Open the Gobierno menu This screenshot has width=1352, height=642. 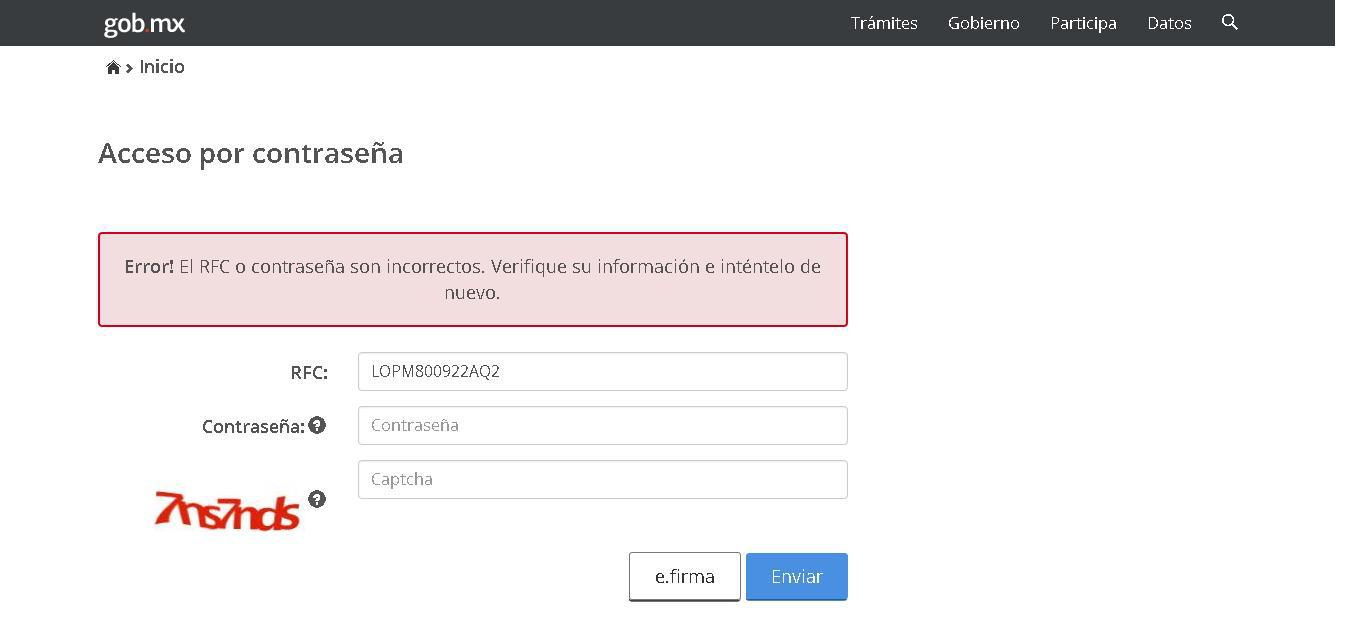click(983, 23)
